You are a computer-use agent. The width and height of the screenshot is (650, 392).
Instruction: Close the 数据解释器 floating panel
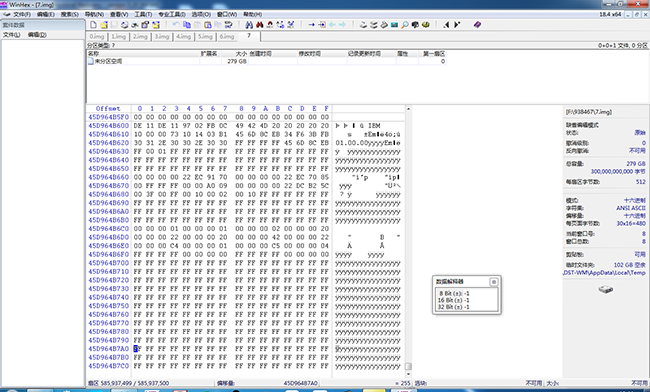click(x=494, y=282)
